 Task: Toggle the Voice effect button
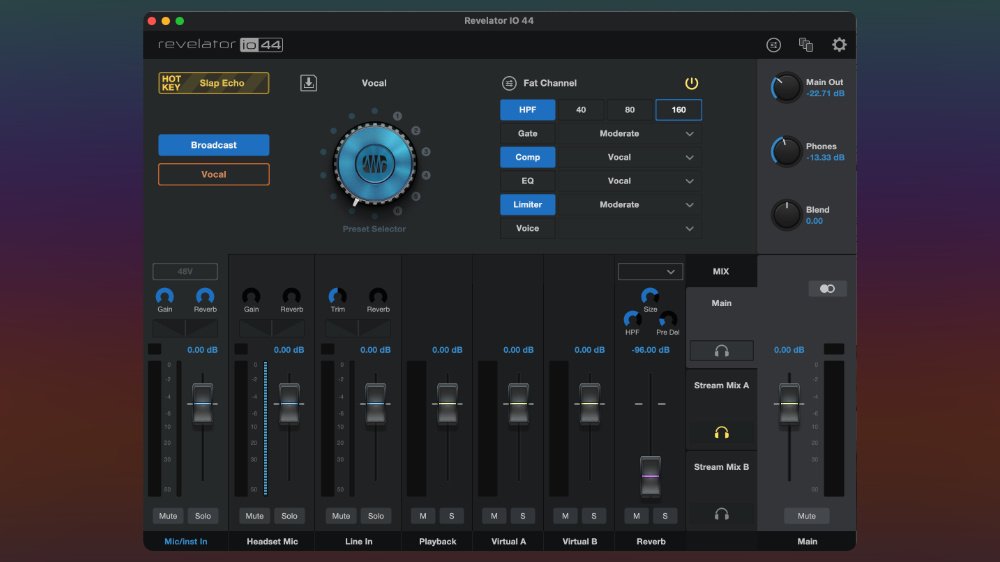click(527, 228)
